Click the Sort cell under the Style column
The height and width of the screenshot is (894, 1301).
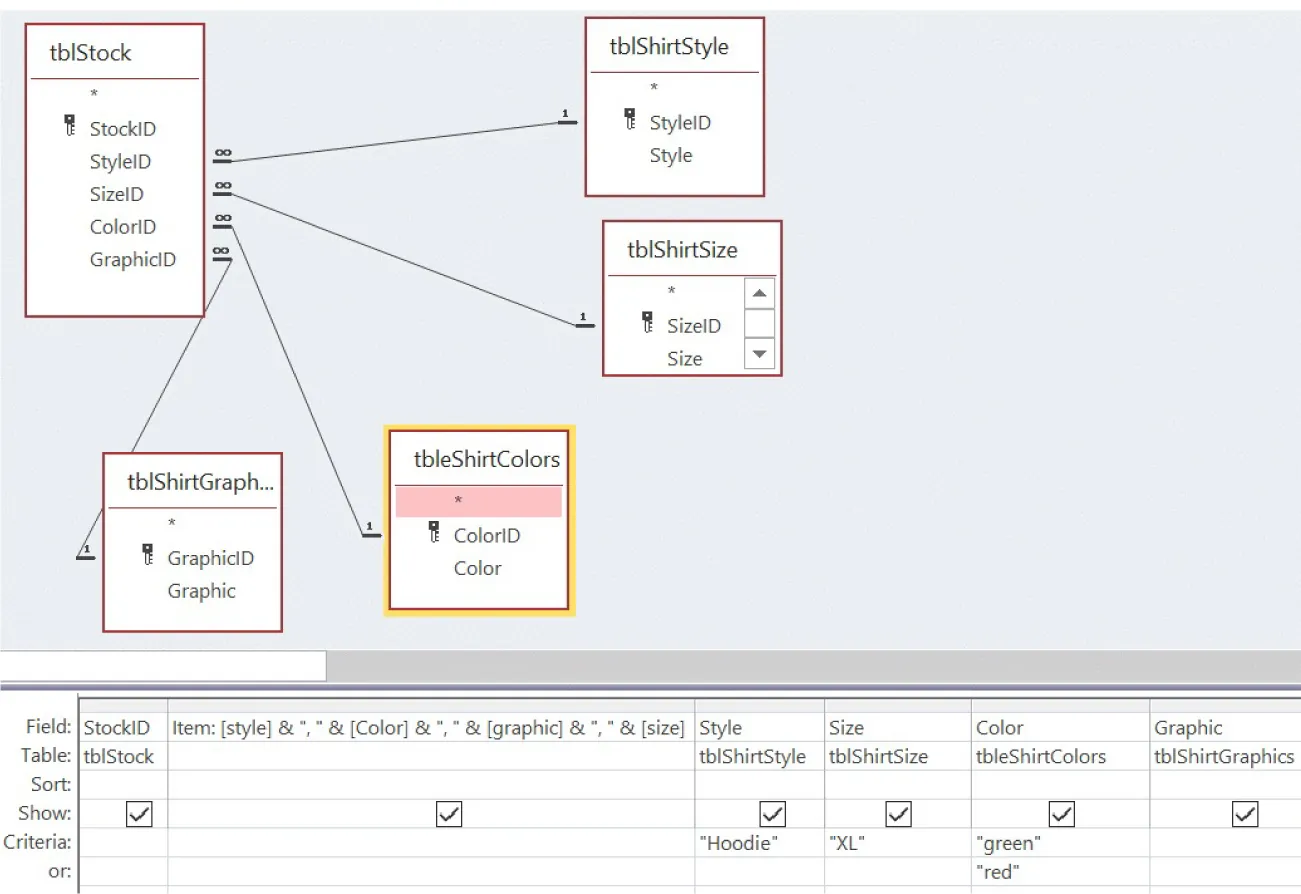click(759, 785)
